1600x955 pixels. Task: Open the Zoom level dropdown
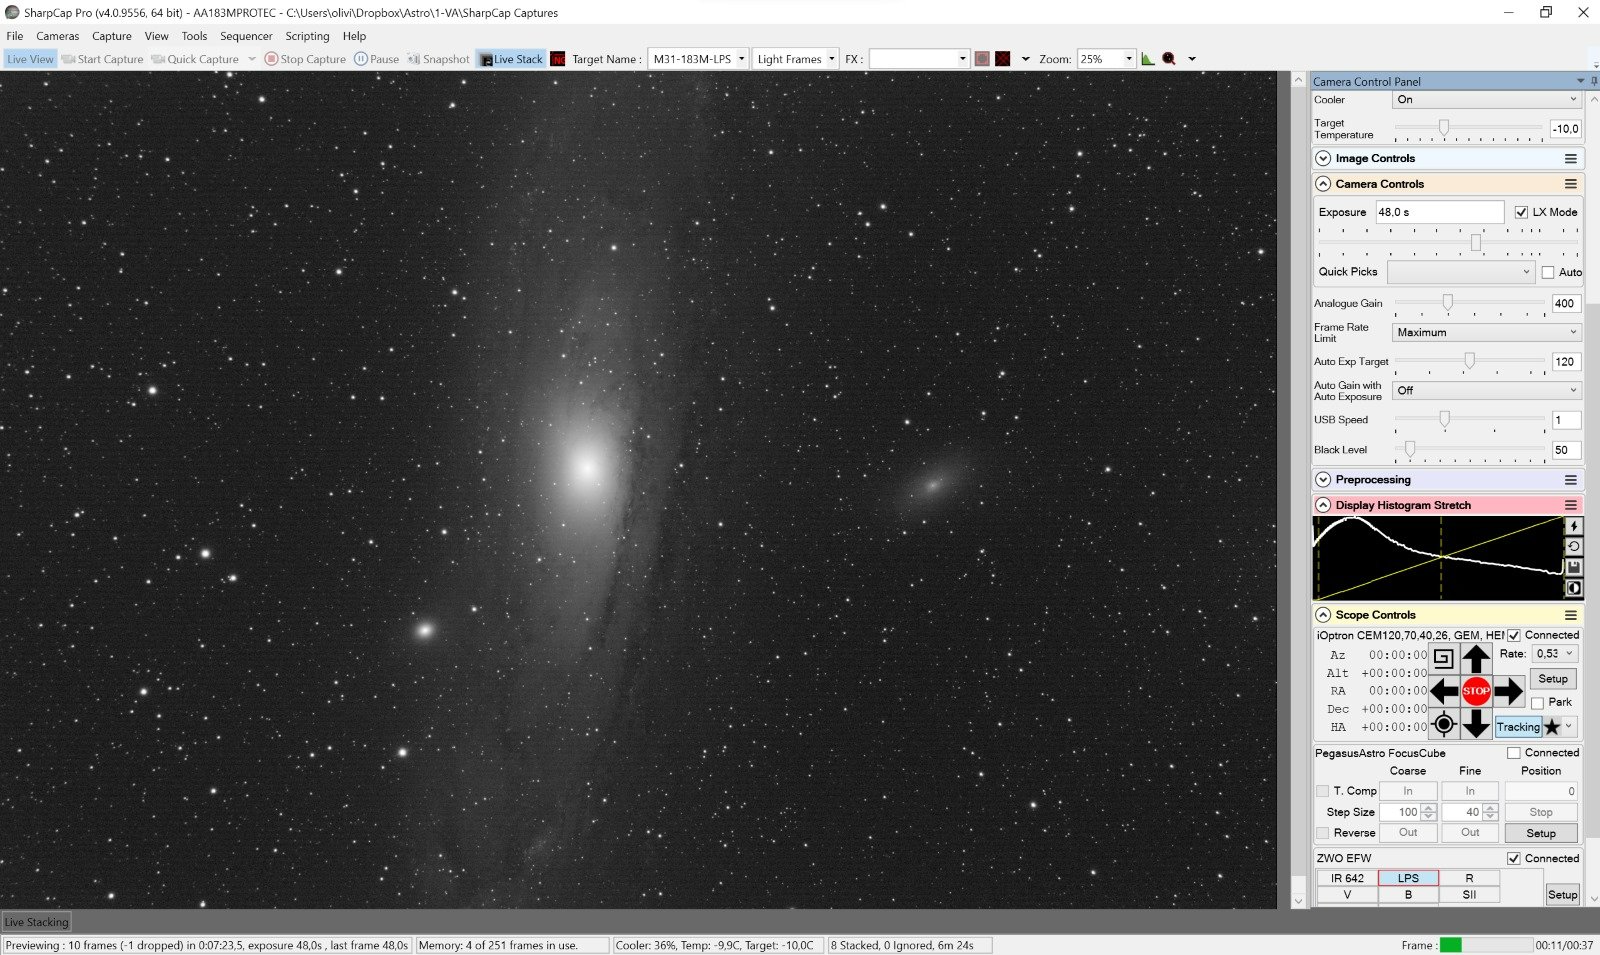click(1129, 59)
